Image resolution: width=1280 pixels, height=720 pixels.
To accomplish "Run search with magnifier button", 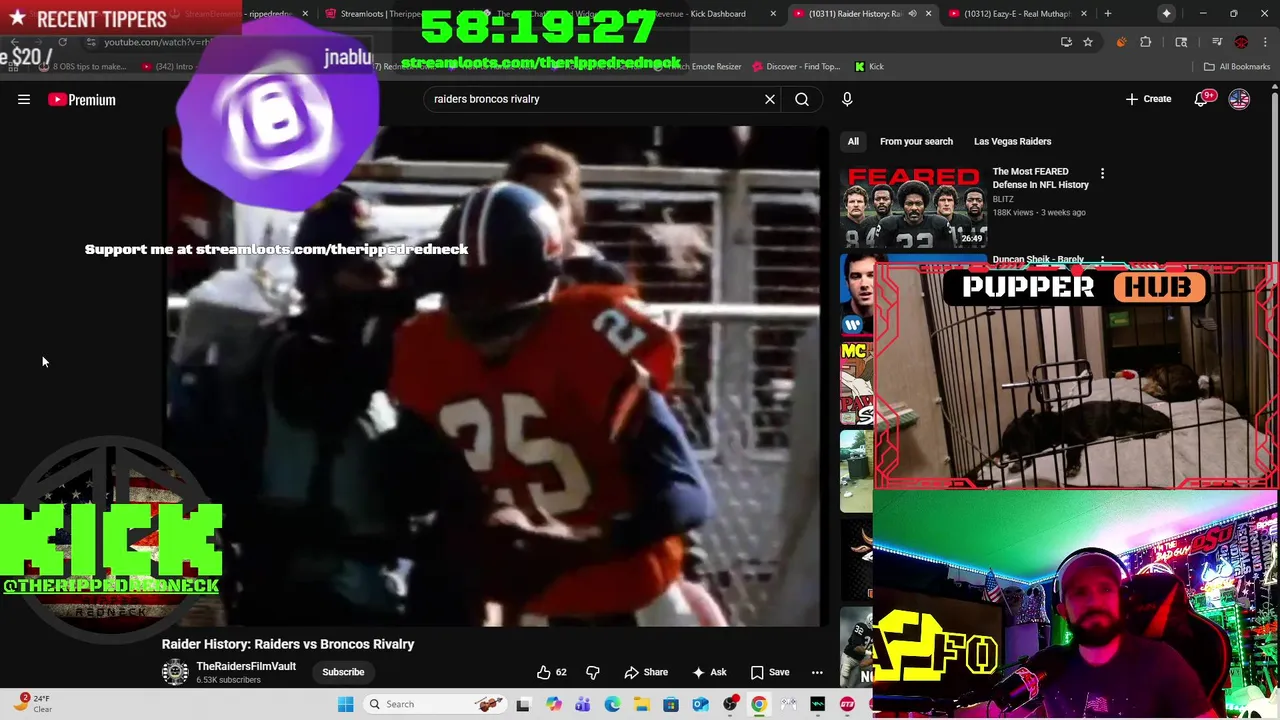I will [802, 99].
